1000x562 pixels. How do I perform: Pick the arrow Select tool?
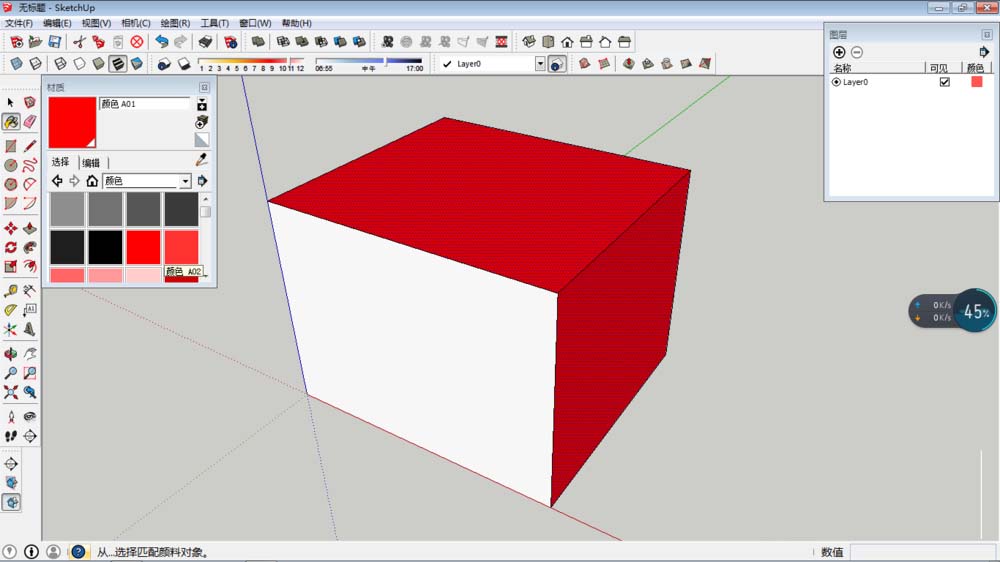tap(11, 102)
